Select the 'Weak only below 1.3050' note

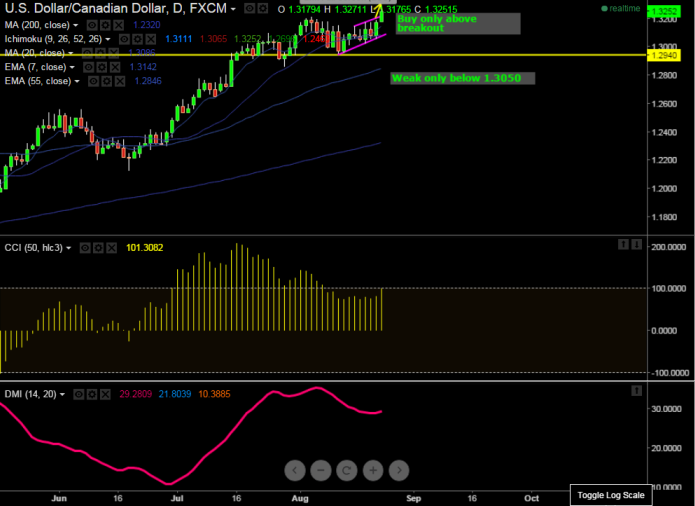[462, 78]
